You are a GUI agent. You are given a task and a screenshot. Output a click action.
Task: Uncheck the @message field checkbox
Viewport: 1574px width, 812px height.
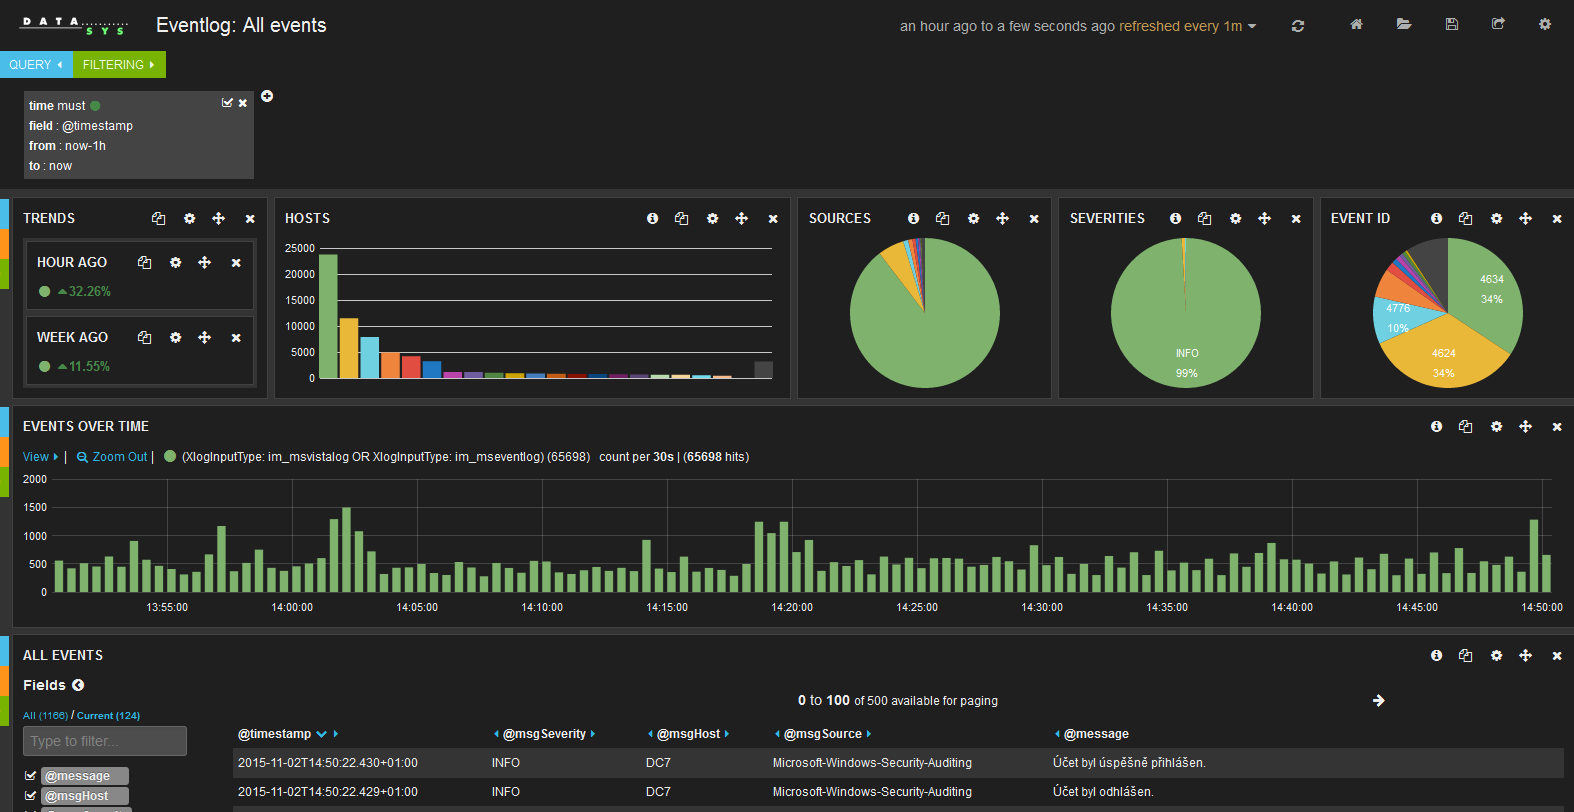point(30,775)
